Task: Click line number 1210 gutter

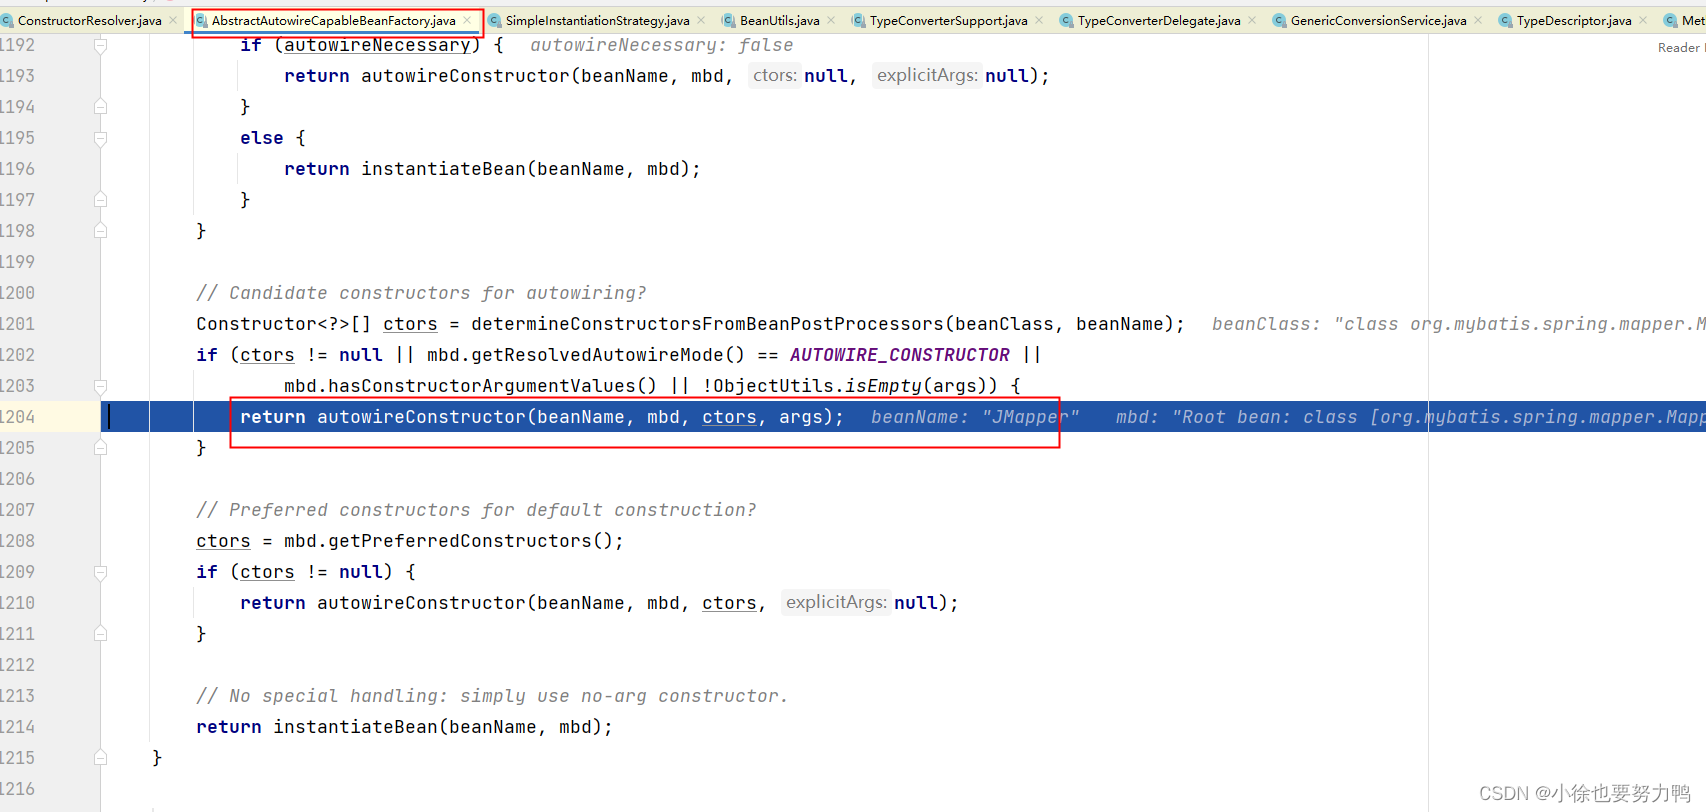Action: pyautogui.click(x=17, y=603)
